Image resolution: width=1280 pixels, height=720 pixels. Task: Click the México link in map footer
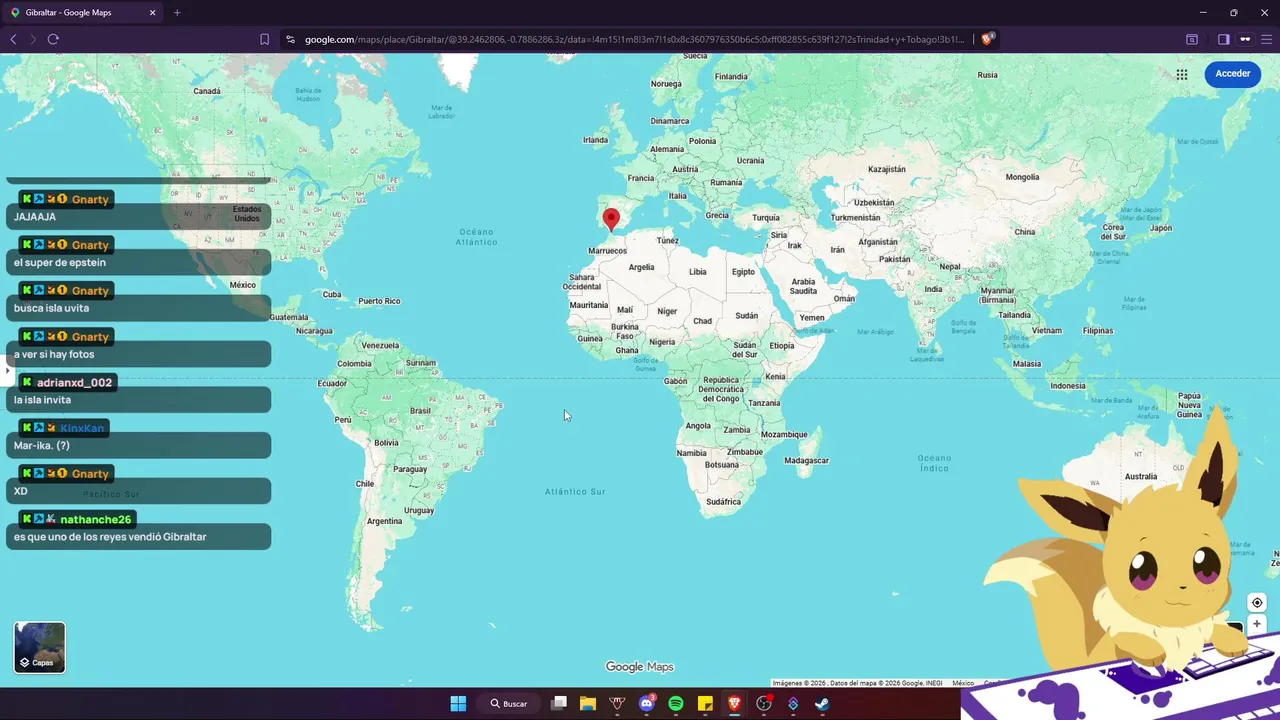(x=963, y=683)
